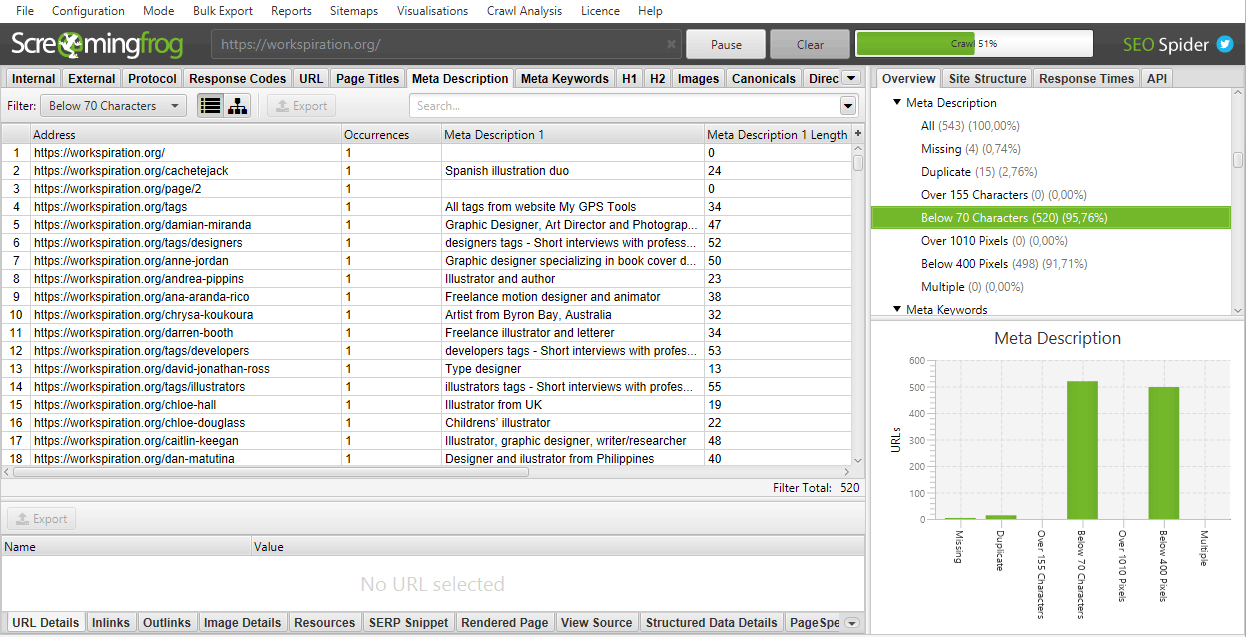Switch to the Canonicals tab

[764, 78]
